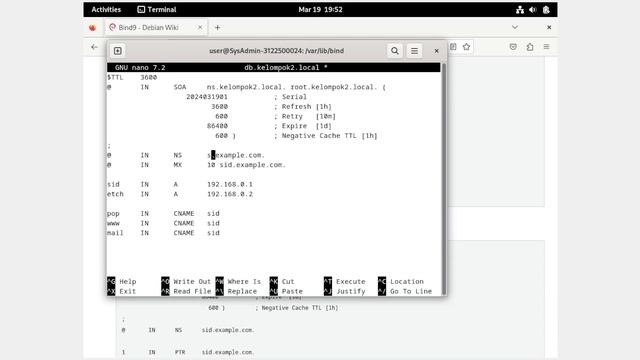Click the '; Negative Cache TTL [1h]' comment
The height and width of the screenshot is (360, 640).
click(326, 136)
